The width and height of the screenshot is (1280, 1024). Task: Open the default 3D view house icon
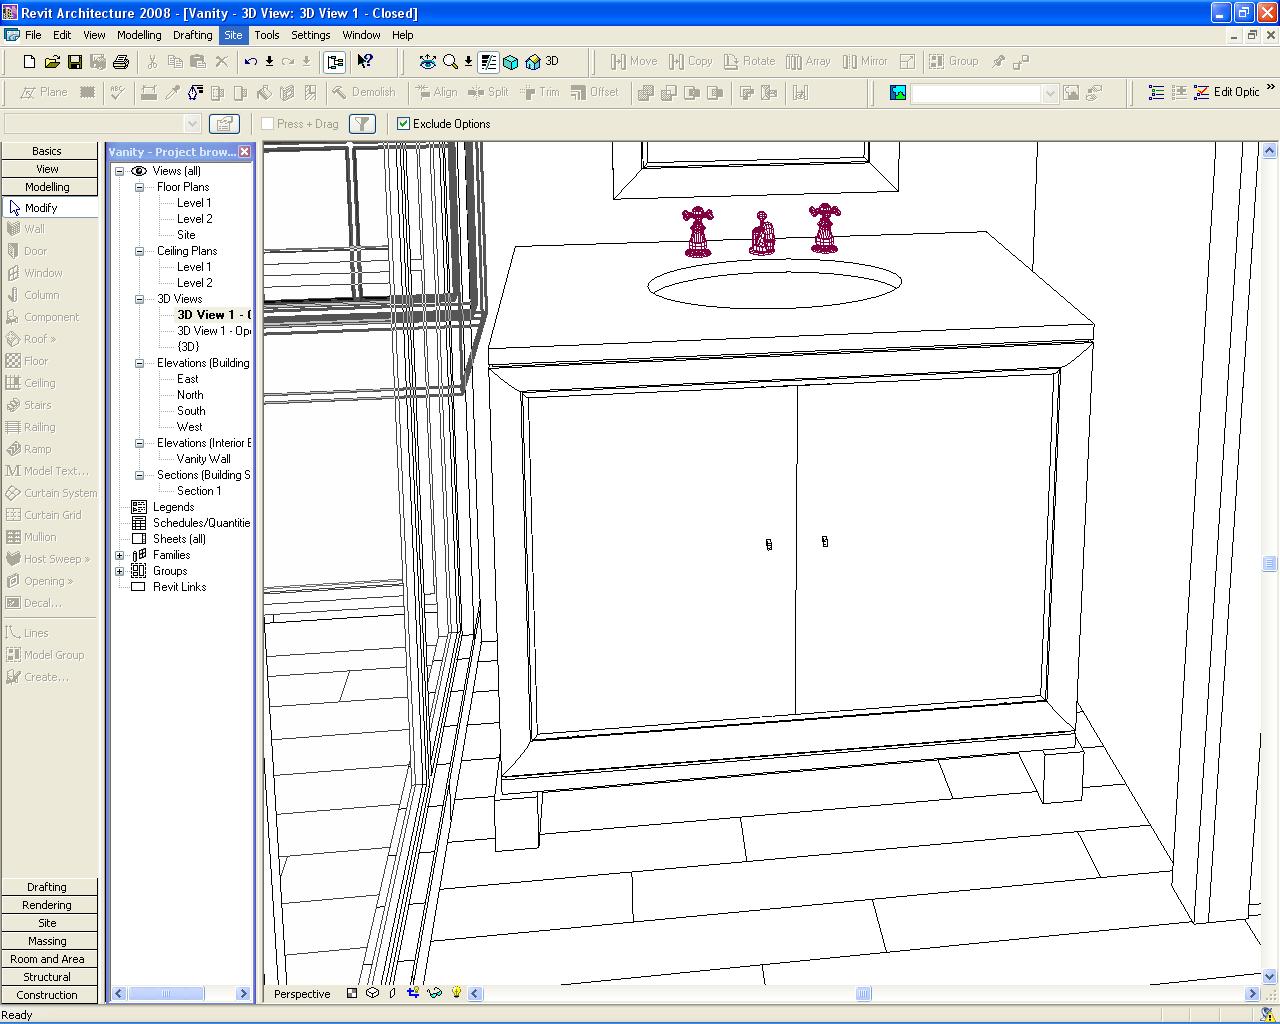click(533, 62)
